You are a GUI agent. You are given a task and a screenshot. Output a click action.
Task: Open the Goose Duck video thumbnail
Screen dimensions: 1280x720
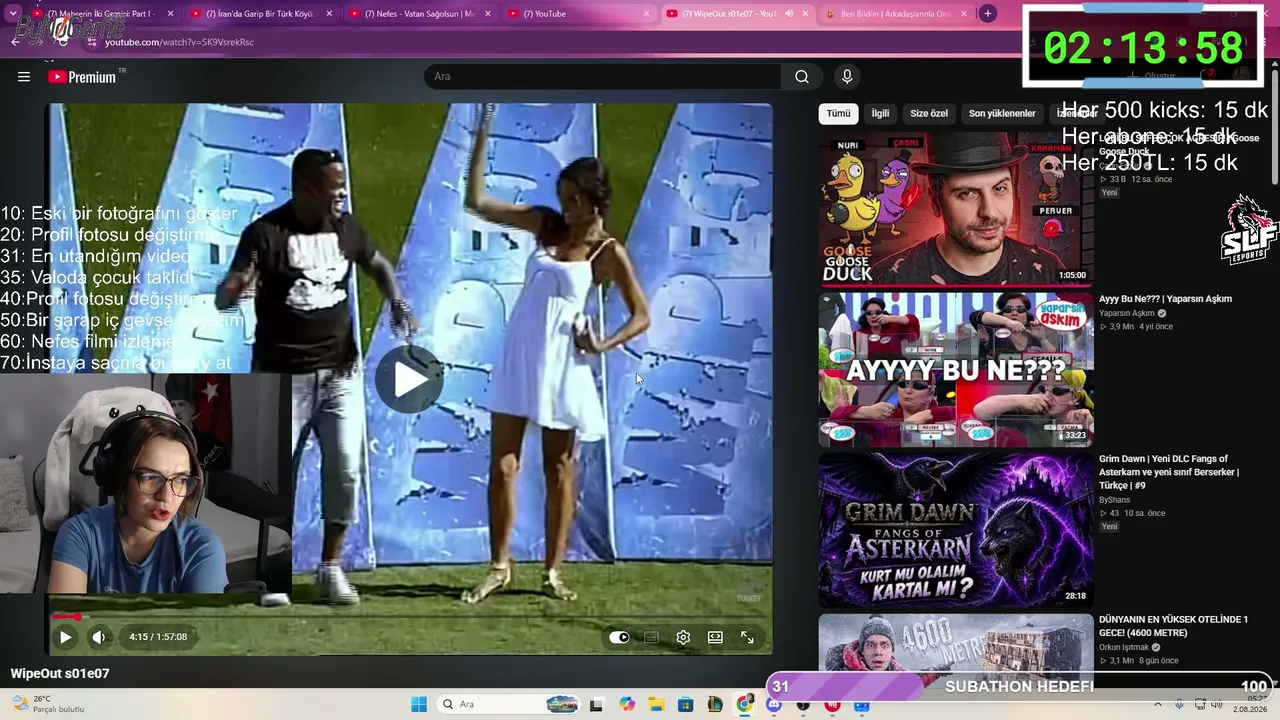pos(956,209)
